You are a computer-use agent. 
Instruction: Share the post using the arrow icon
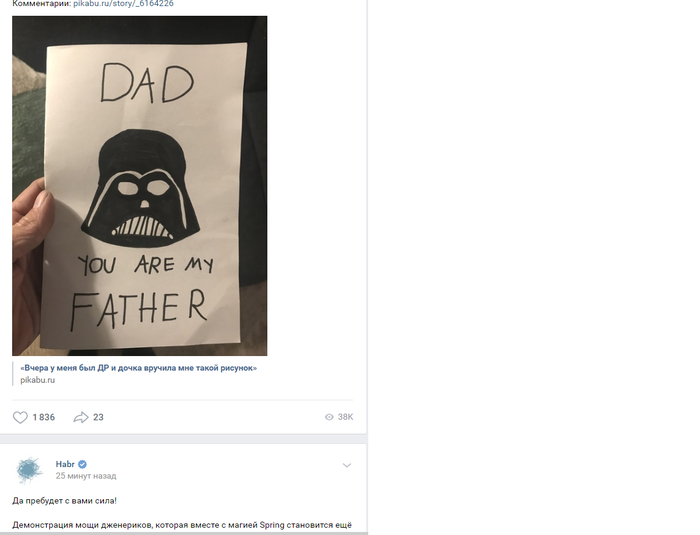pos(81,417)
